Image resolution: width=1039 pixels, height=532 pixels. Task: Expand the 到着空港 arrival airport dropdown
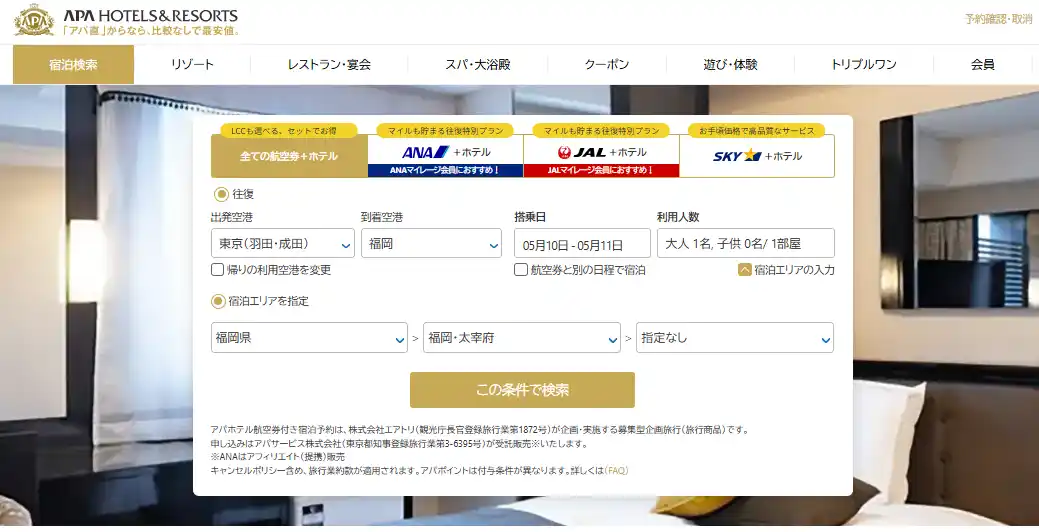click(x=431, y=243)
